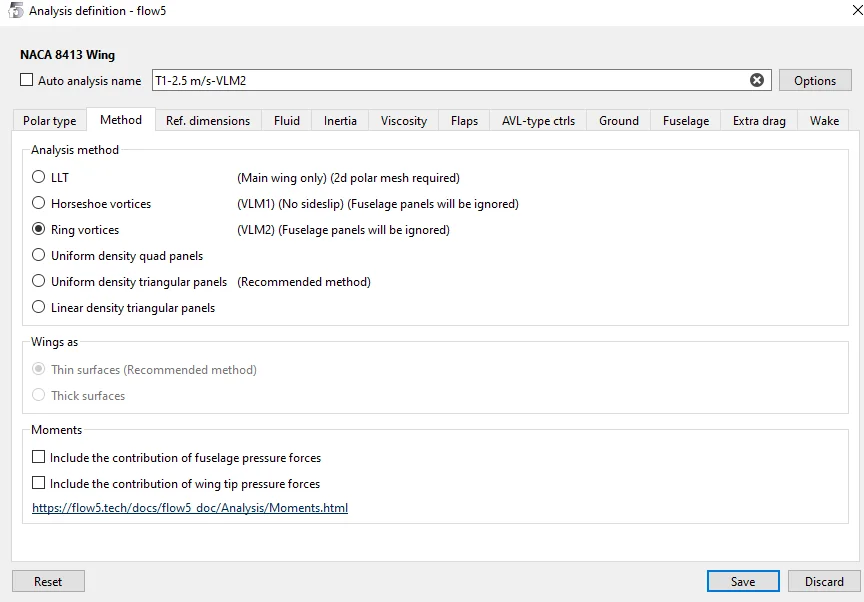Image resolution: width=864 pixels, height=602 pixels.
Task: Select the LLT analysis method
Action: 39,177
